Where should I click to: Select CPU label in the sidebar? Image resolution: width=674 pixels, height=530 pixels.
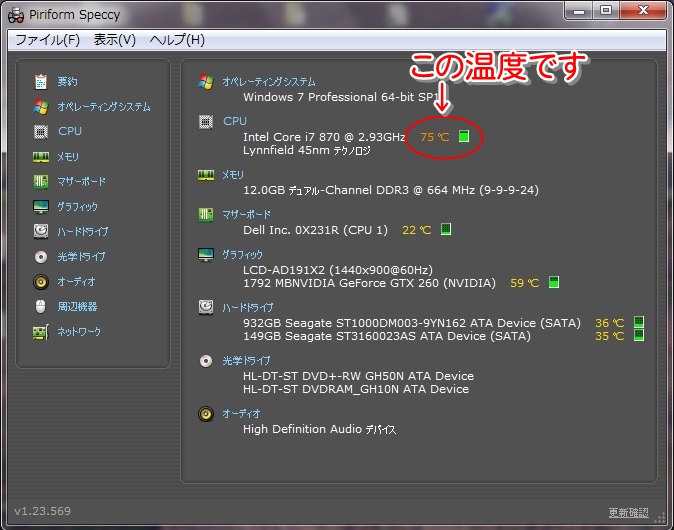(70, 131)
